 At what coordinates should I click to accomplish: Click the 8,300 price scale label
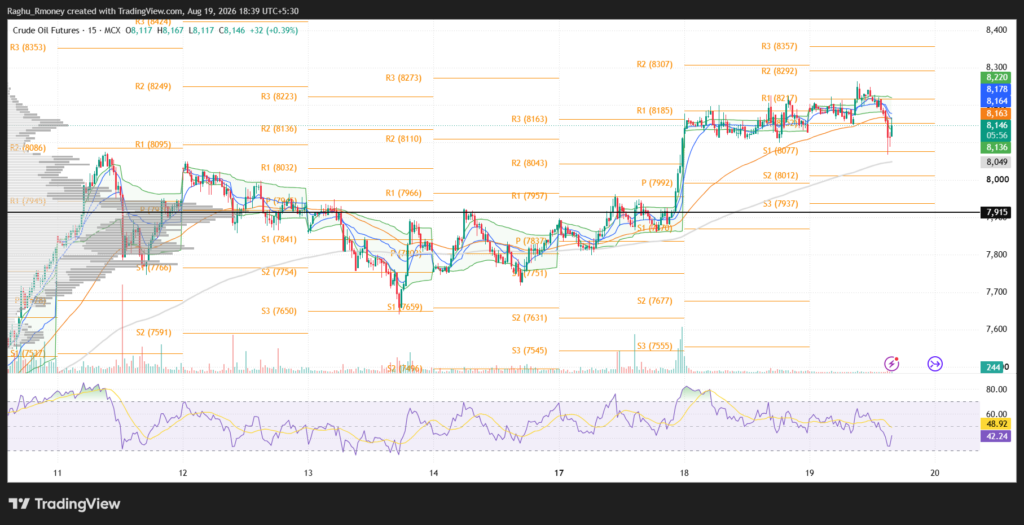(996, 67)
